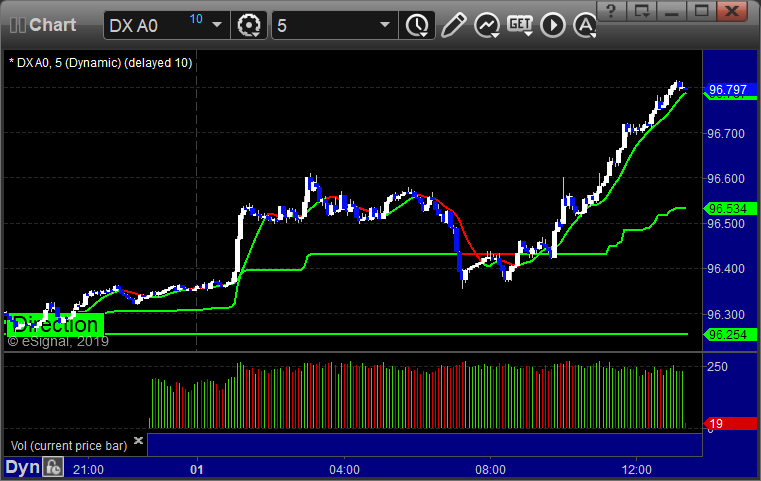The width and height of the screenshot is (761, 481).
Task: Click the Chart window title label
Action: coord(52,25)
